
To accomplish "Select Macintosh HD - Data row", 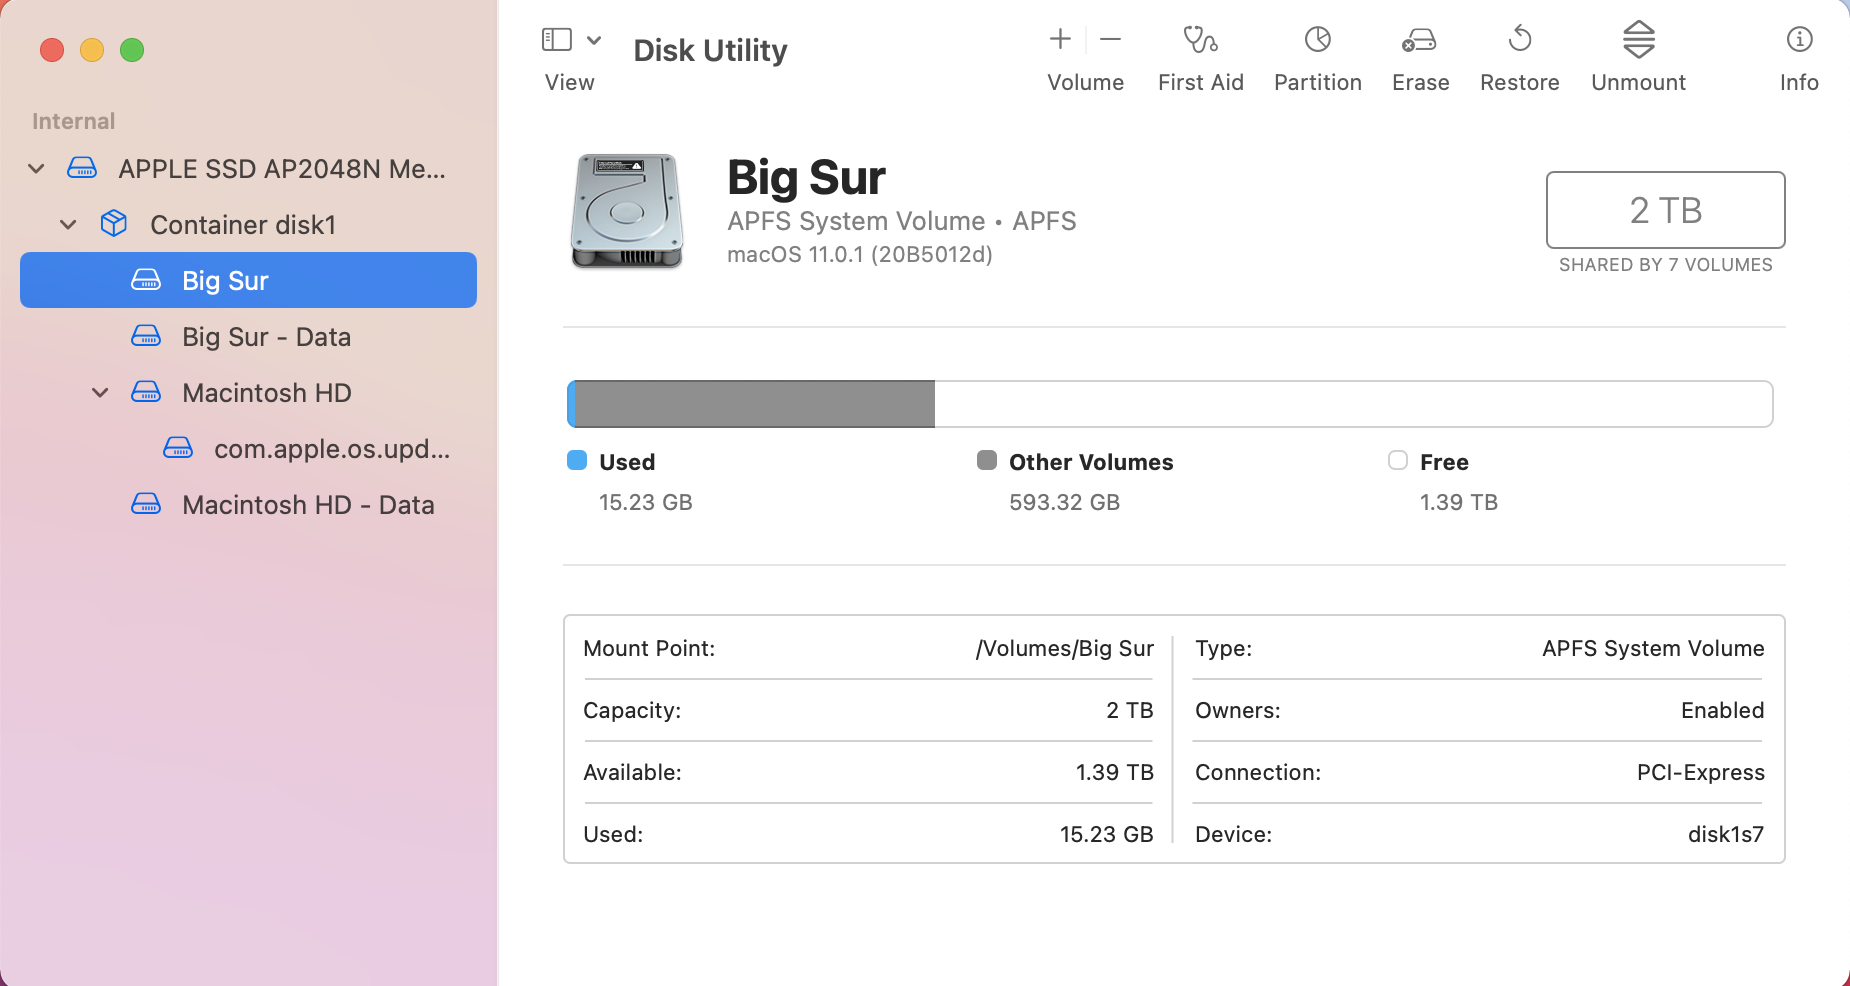I will tap(248, 505).
